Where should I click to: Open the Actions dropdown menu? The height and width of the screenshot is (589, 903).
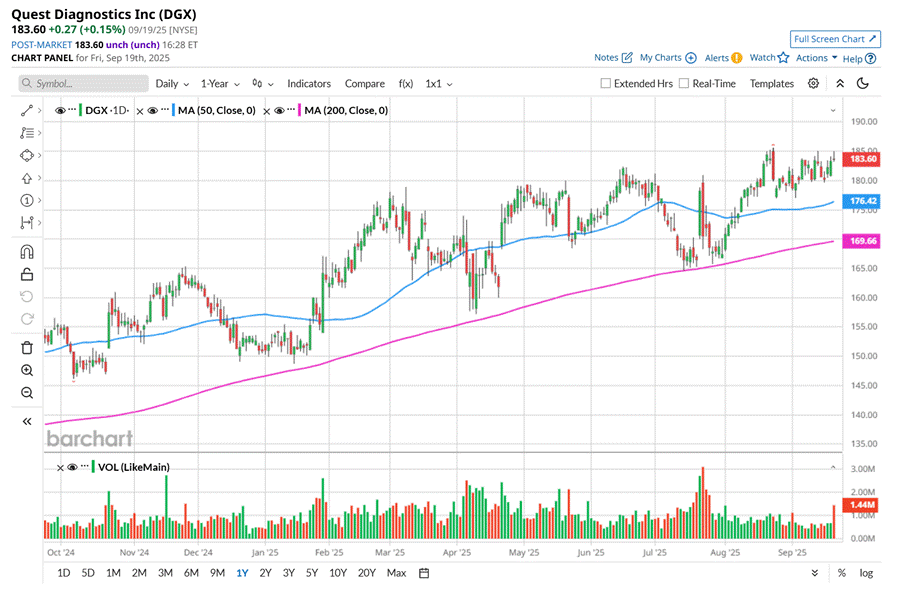(x=816, y=58)
